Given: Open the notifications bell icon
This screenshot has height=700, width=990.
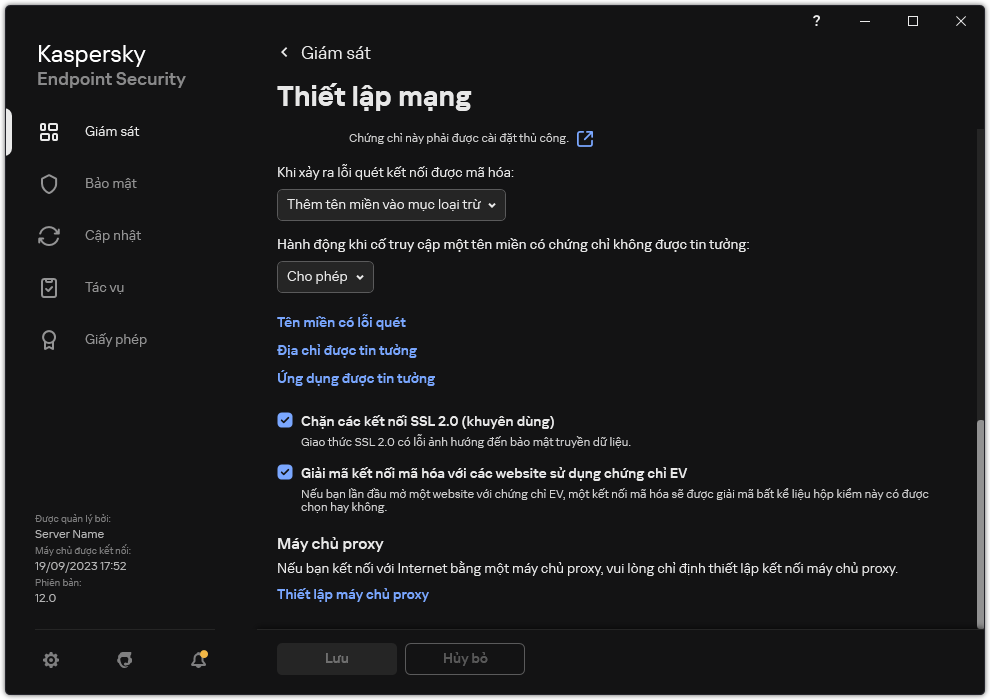Looking at the screenshot, I should point(198,660).
